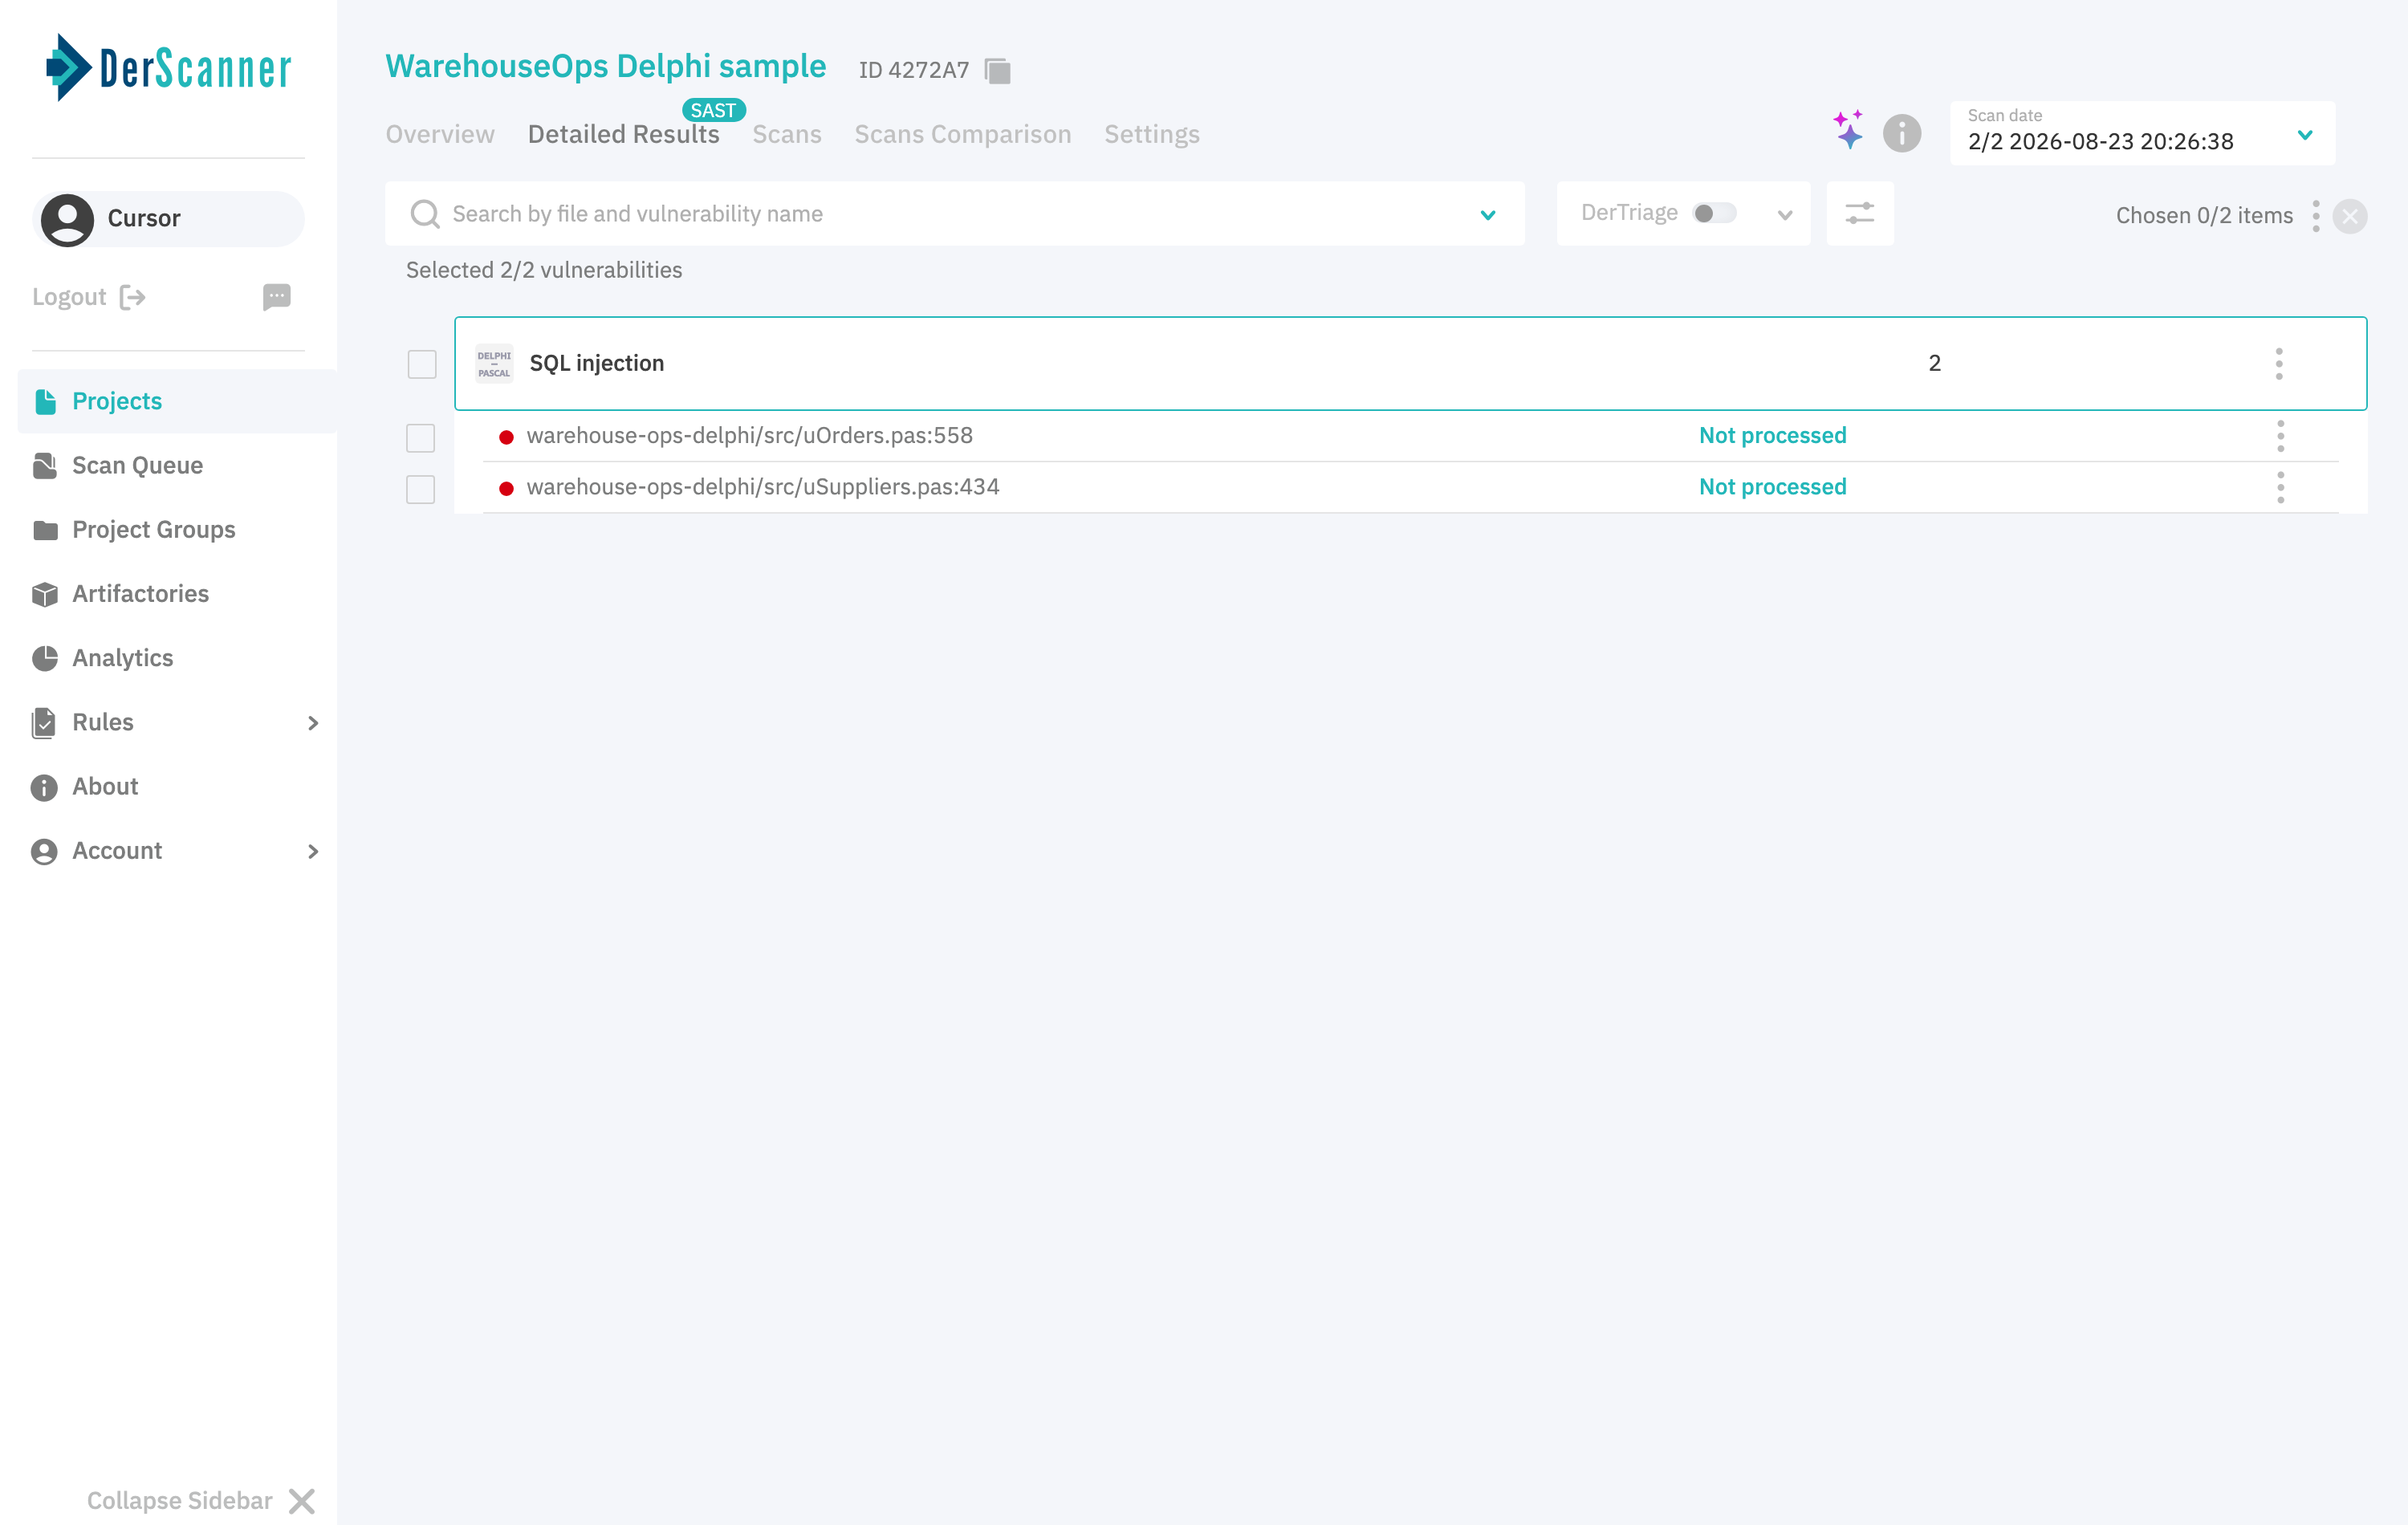Open the kebab menu beside Chosen items

point(2315,216)
